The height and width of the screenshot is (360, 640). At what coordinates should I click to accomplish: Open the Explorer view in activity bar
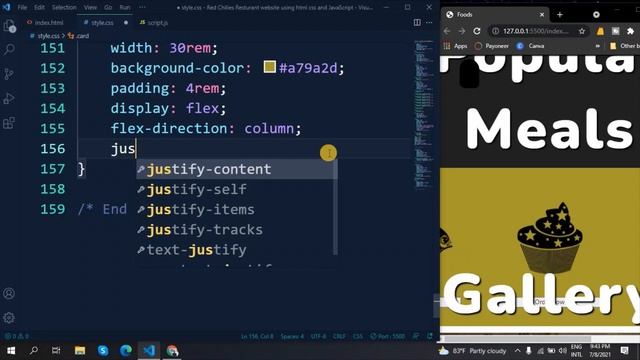coord(9,26)
